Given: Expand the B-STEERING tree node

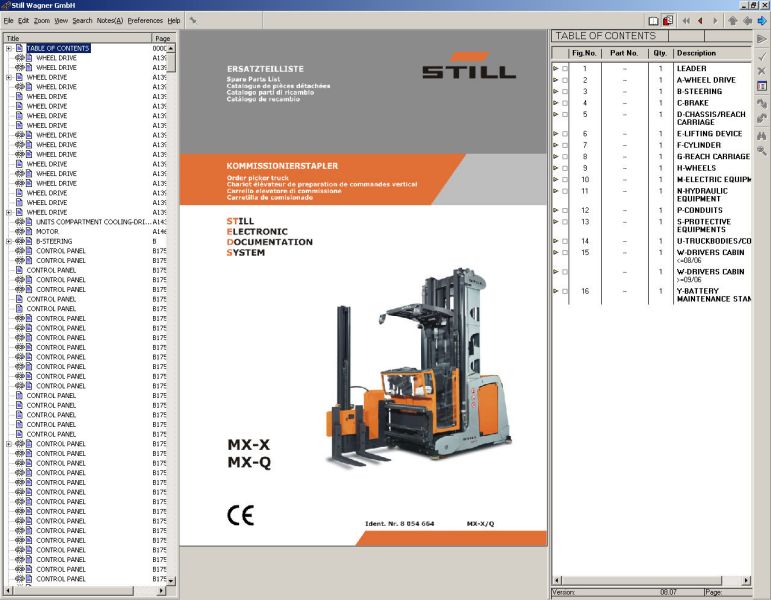Looking at the screenshot, I should (x=9, y=241).
